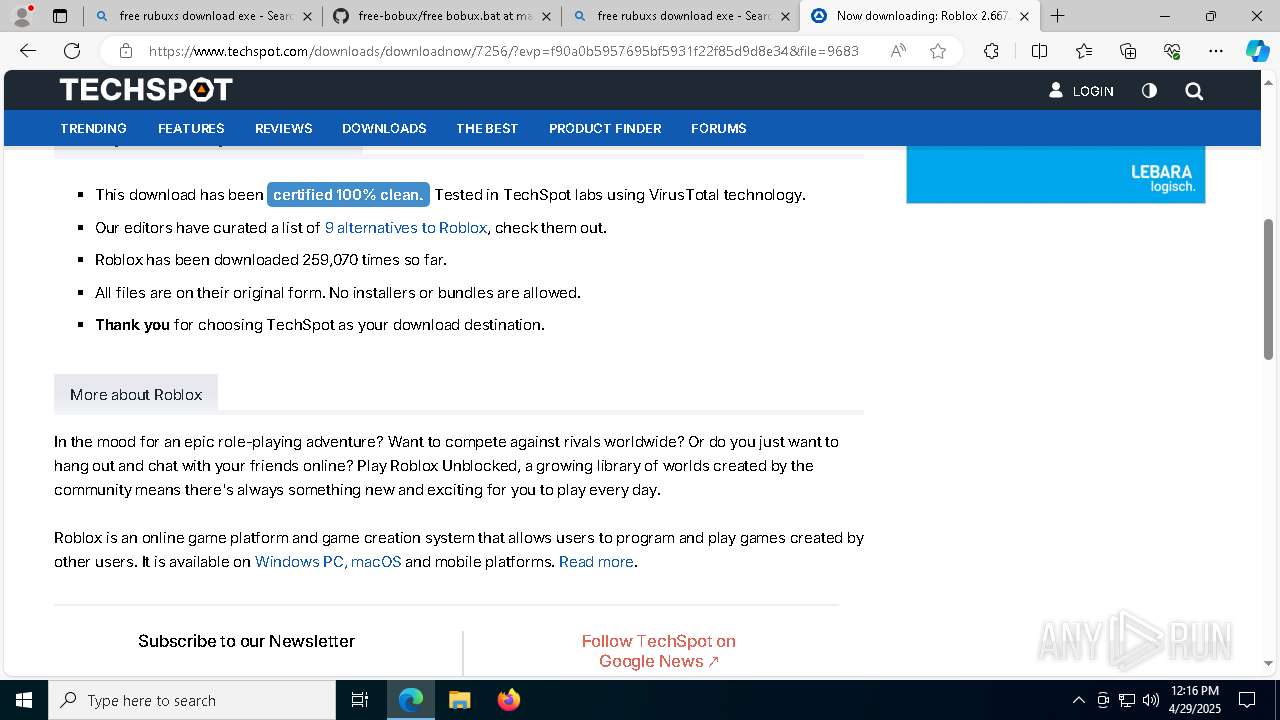Open Browser essentials heart icon
The image size is (1280, 720).
click(1172, 51)
